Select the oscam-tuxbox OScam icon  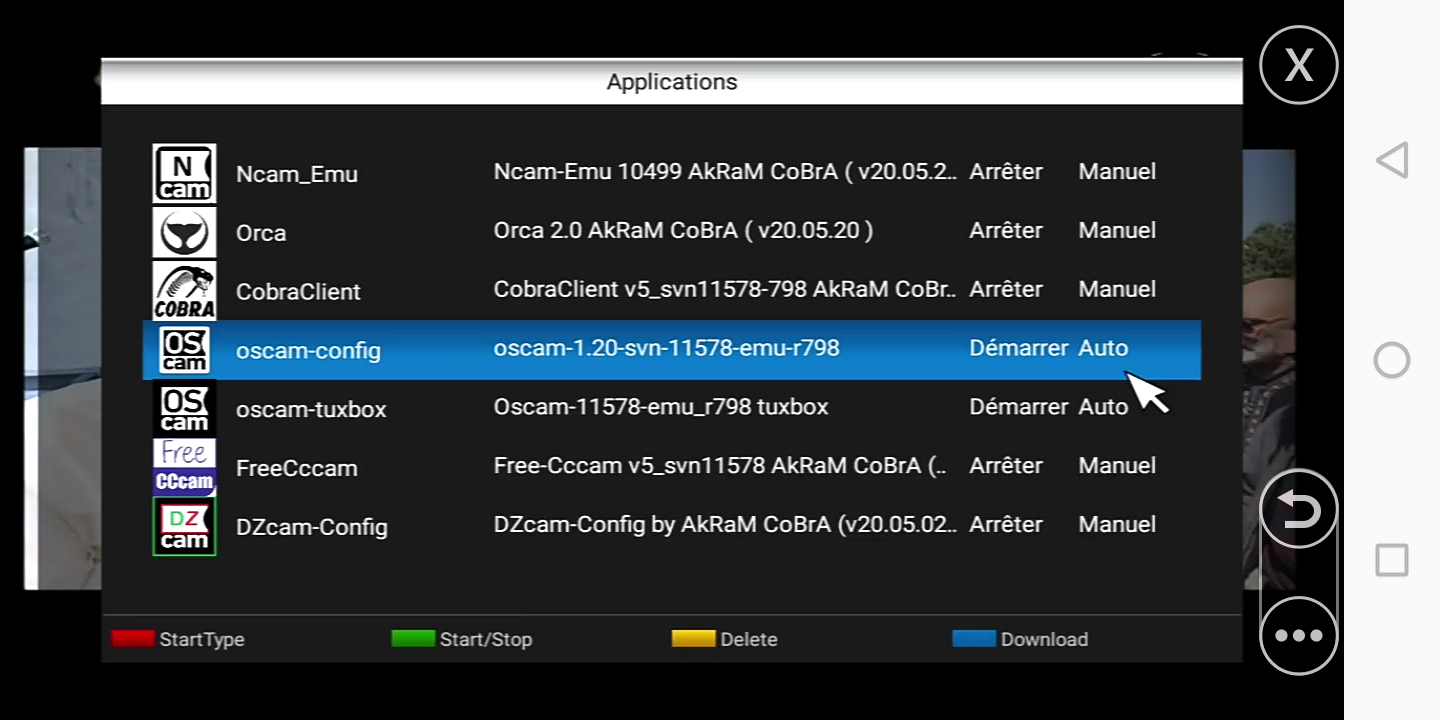coord(184,408)
